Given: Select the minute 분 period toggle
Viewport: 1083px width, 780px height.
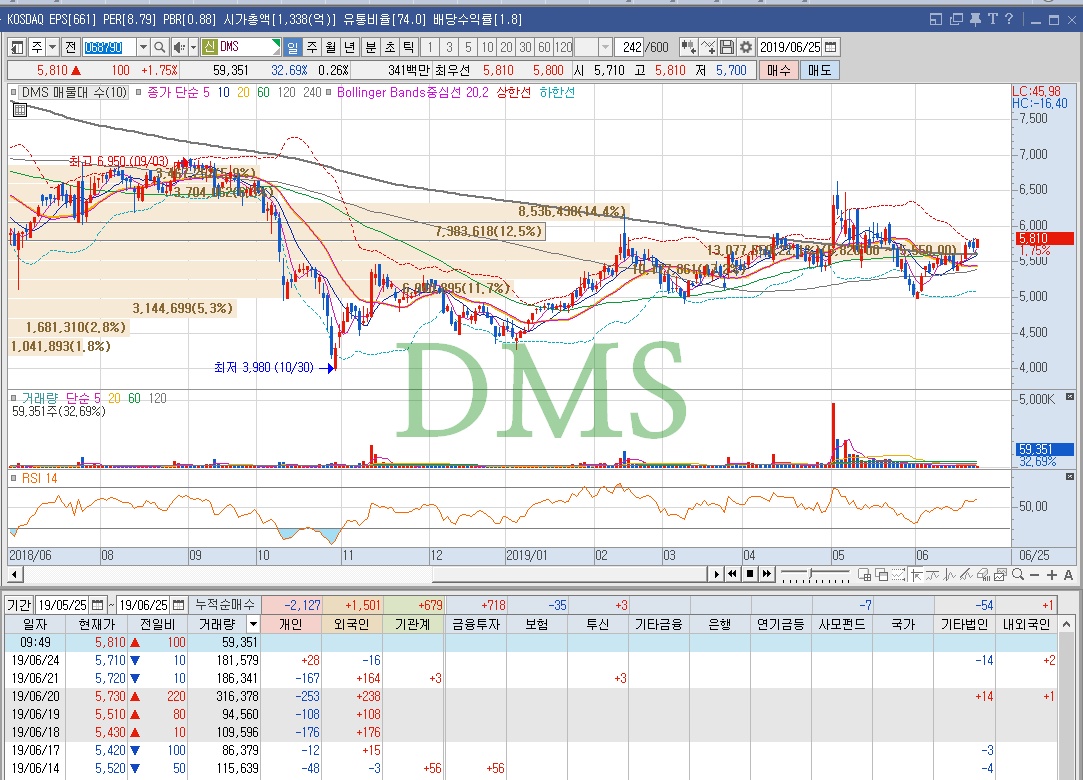Looking at the screenshot, I should click(x=371, y=47).
